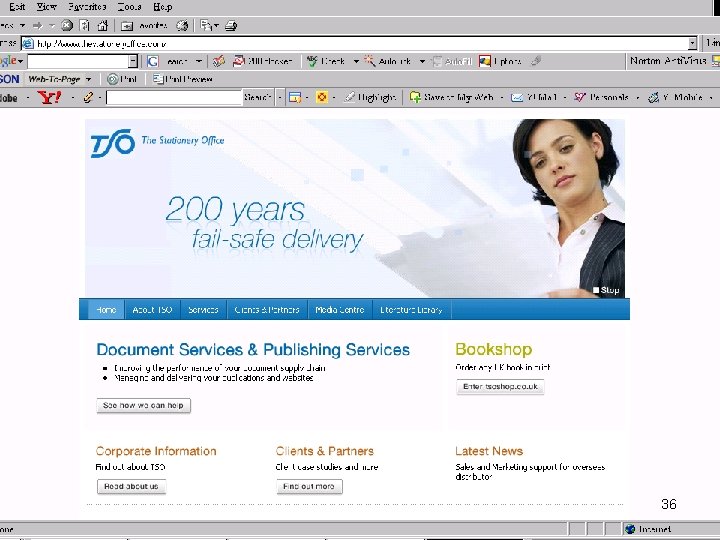Click the Yahoo! logo icon
Image resolution: width=720 pixels, height=540 pixels.
49,97
